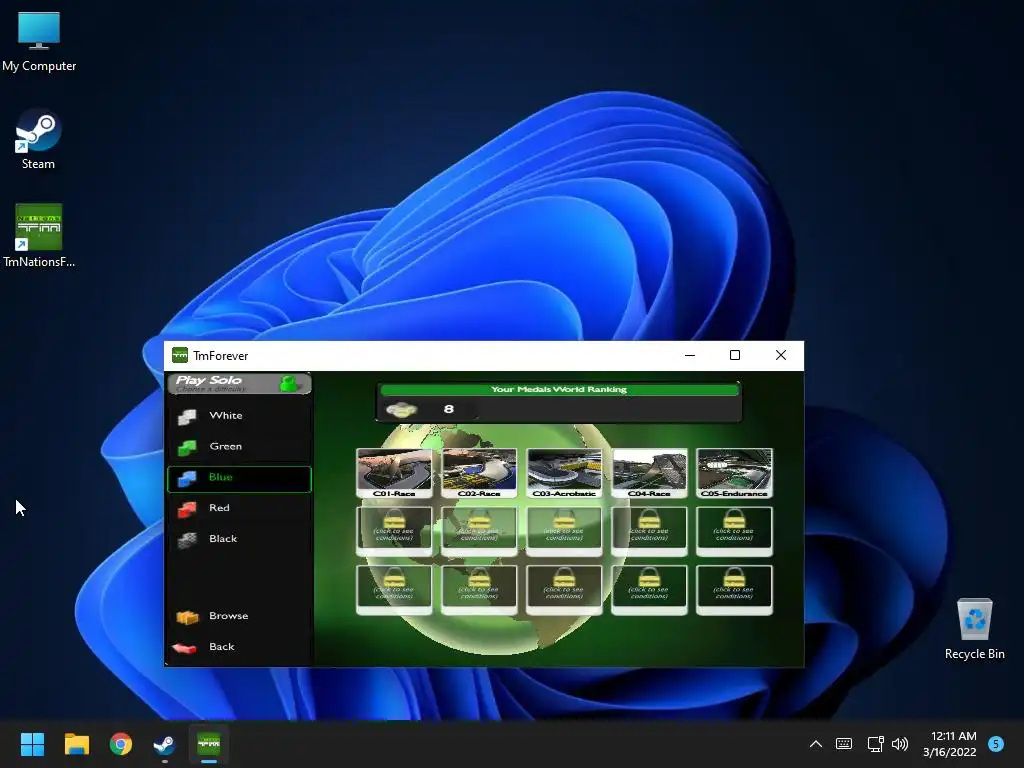
Task: Choose the Blue difficulty label
Action: (x=221, y=477)
